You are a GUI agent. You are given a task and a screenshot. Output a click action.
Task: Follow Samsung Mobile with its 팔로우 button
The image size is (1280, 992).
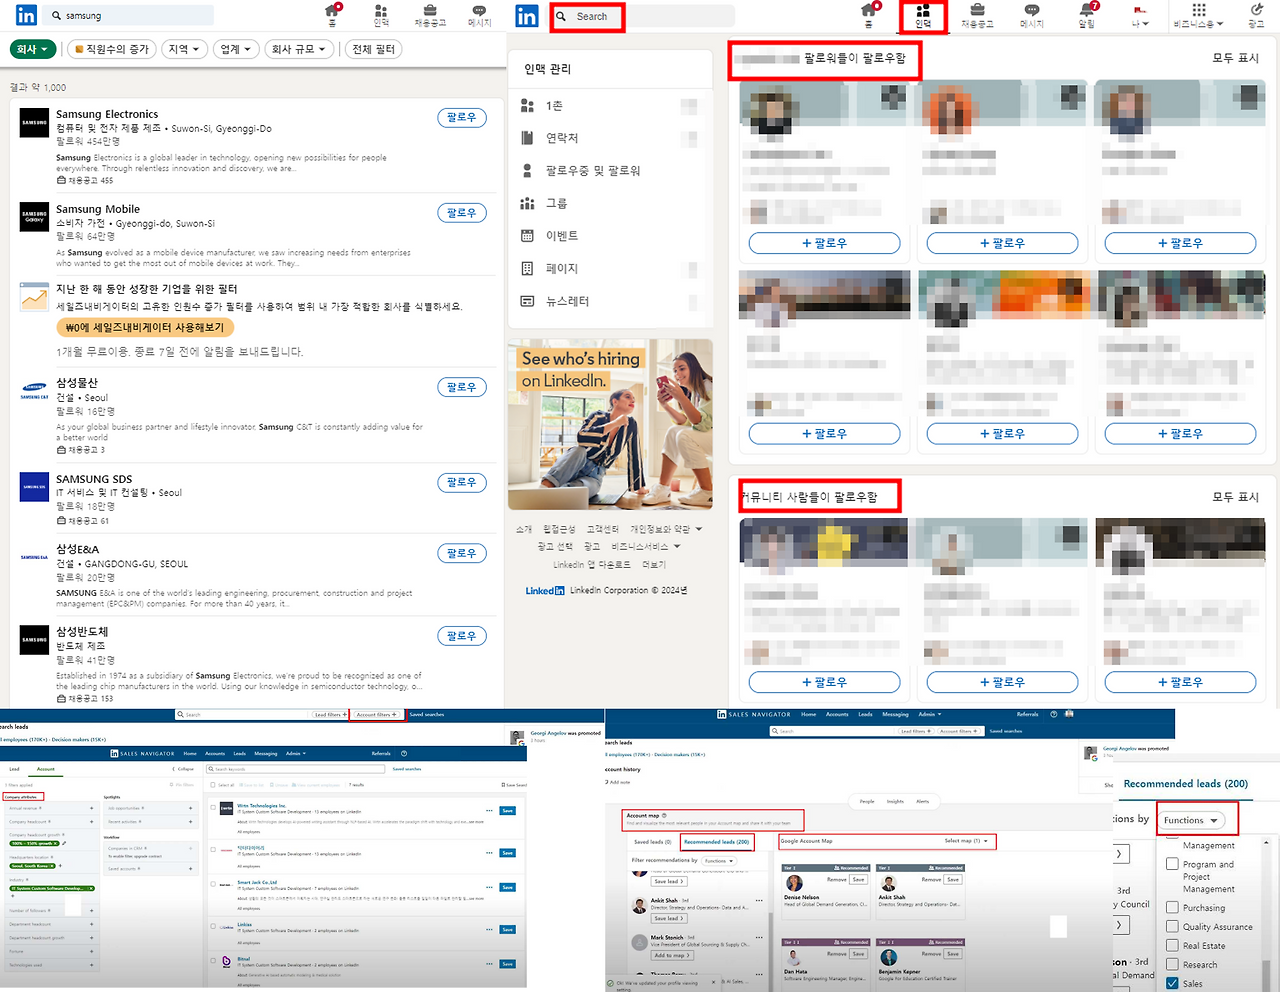coord(461,213)
